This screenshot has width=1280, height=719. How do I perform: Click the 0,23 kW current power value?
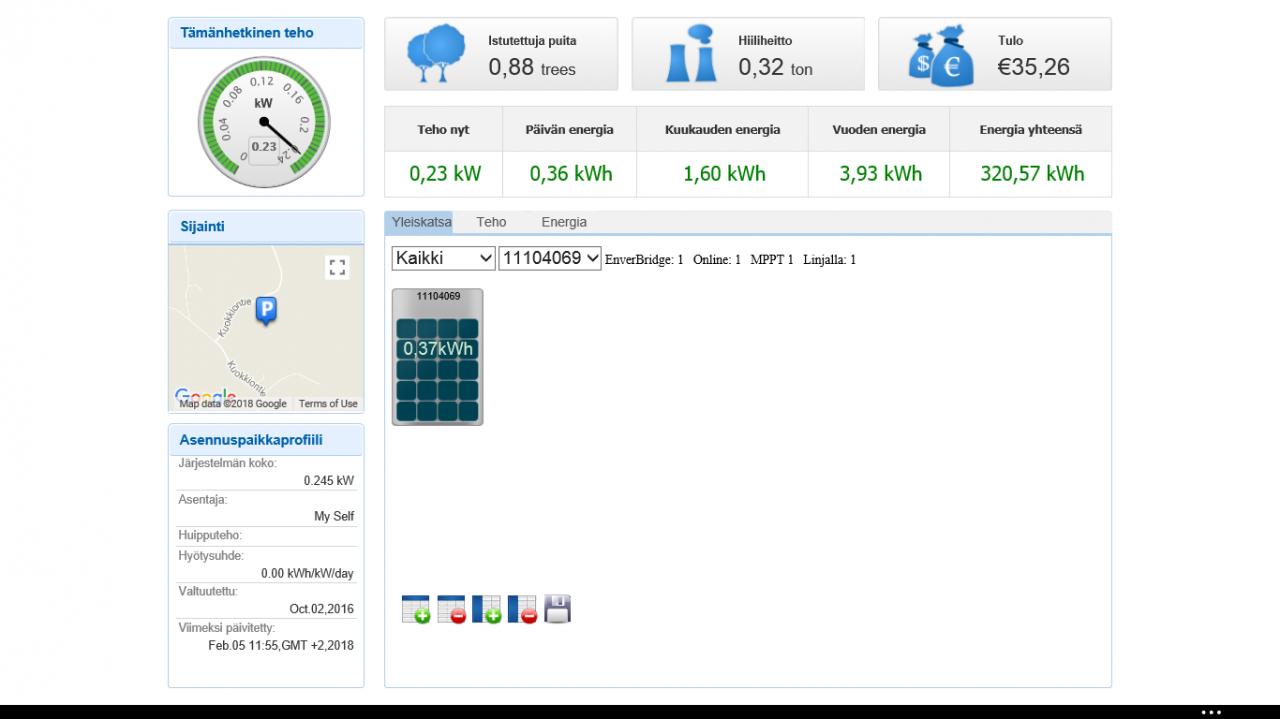(x=445, y=174)
